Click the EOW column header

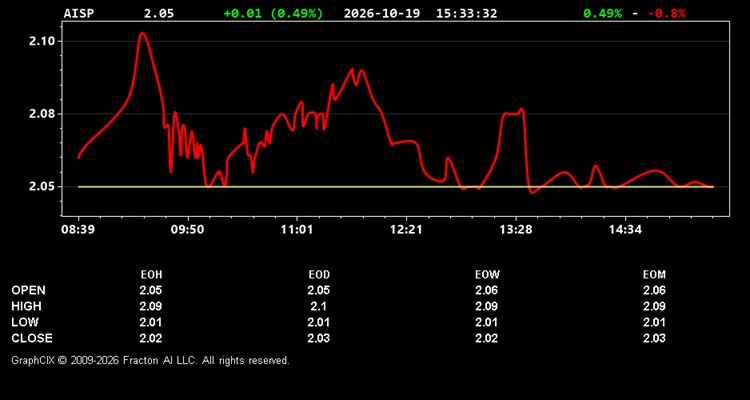click(x=487, y=275)
